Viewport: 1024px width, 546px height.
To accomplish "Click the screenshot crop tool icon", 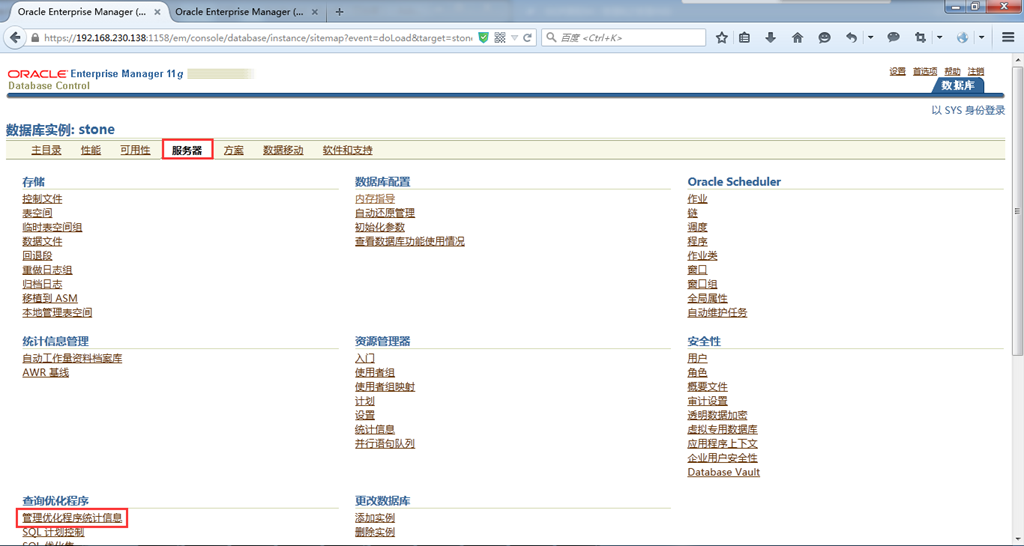I will tap(920, 38).
